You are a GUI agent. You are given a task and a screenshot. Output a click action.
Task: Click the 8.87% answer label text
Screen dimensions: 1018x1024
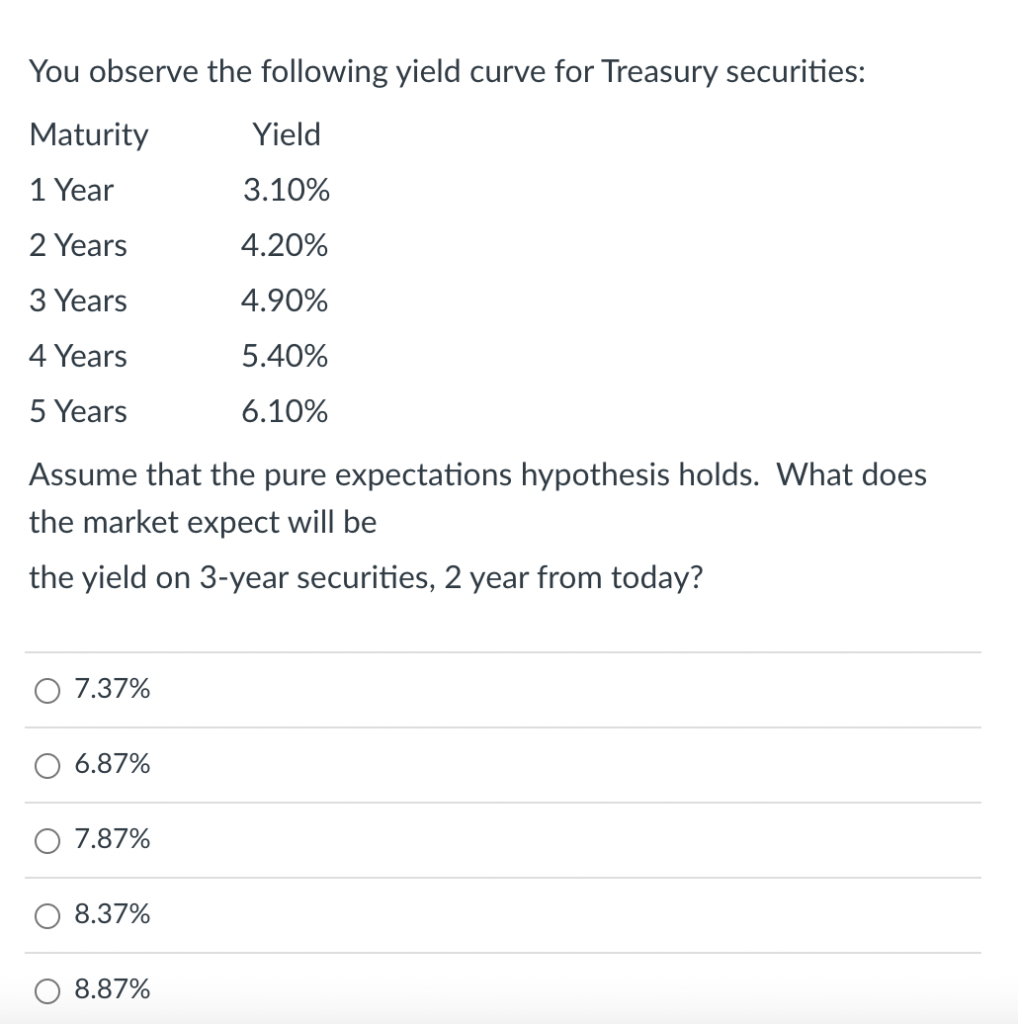point(112,989)
